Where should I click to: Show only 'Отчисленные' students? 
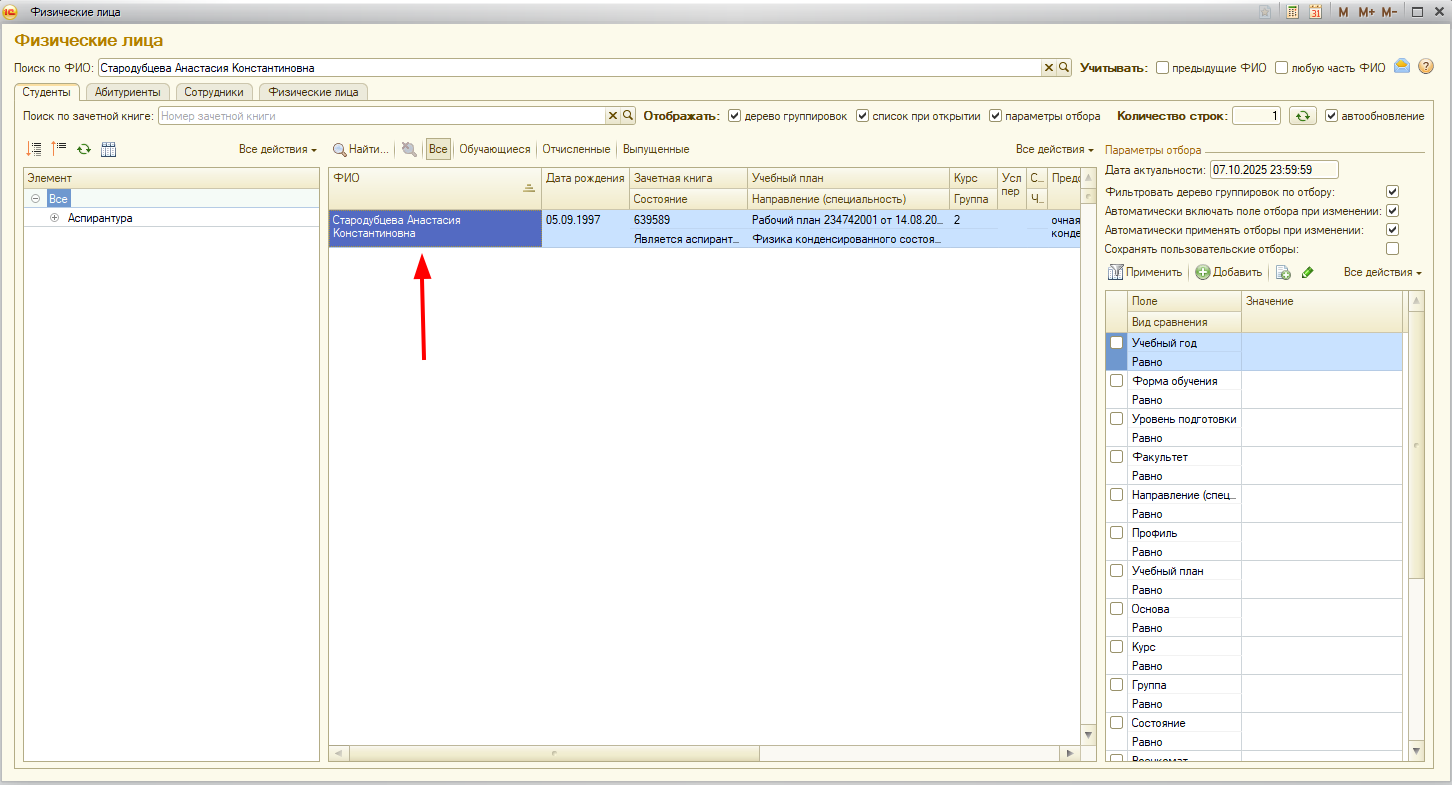coord(575,149)
